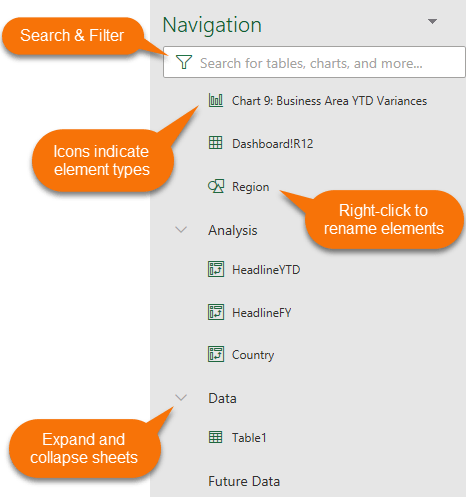
Task: Click the table icon beside Table1
Action: pyautogui.click(x=216, y=437)
